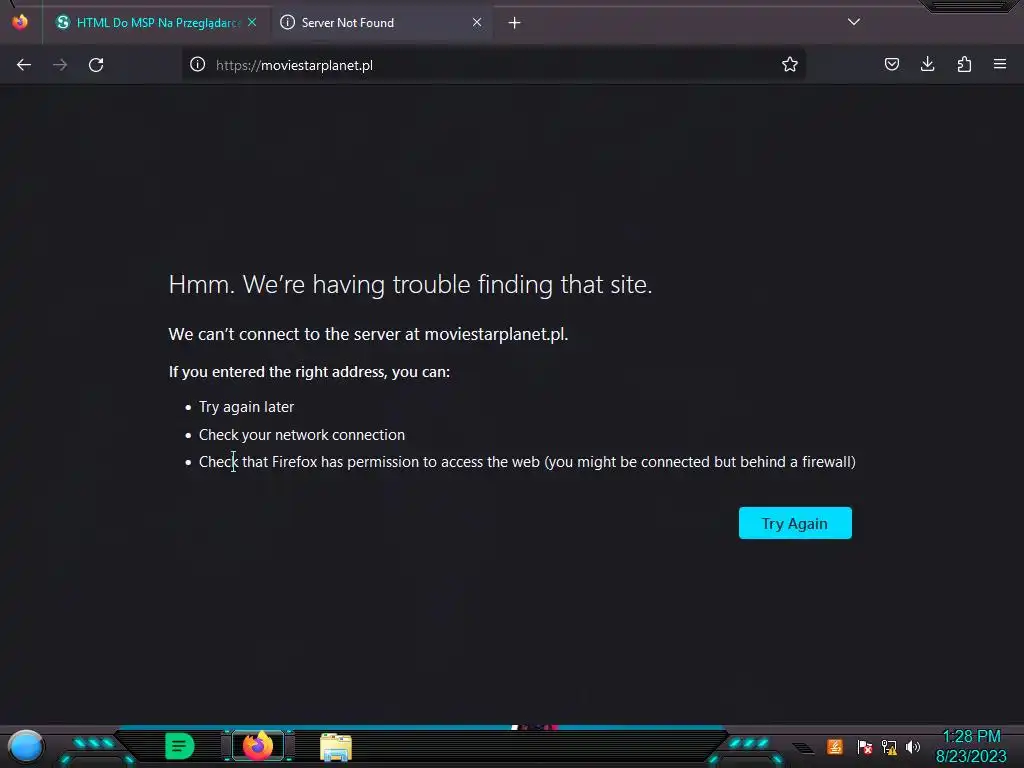Open the network status tray icon
Screen dimensions: 1024x768
(x=888, y=746)
